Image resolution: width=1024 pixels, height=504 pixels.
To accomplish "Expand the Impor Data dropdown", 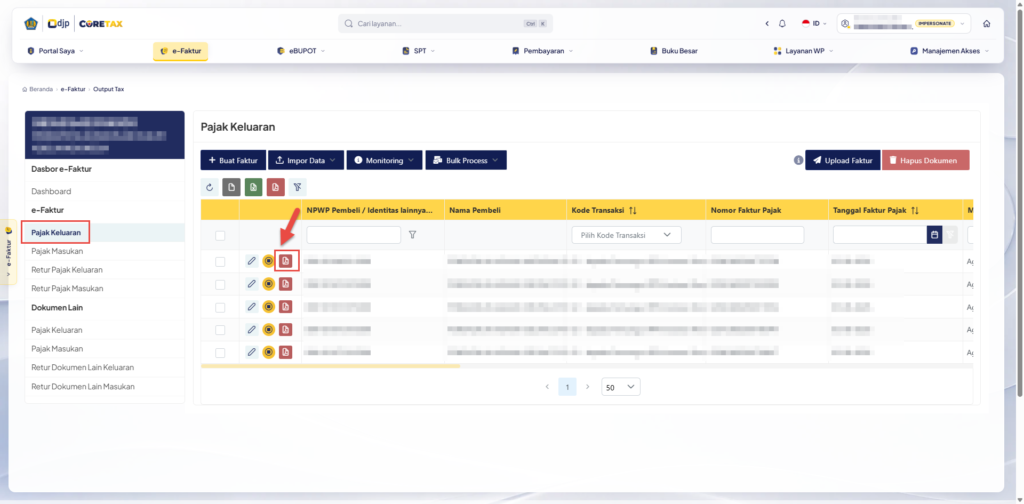I will (306, 160).
